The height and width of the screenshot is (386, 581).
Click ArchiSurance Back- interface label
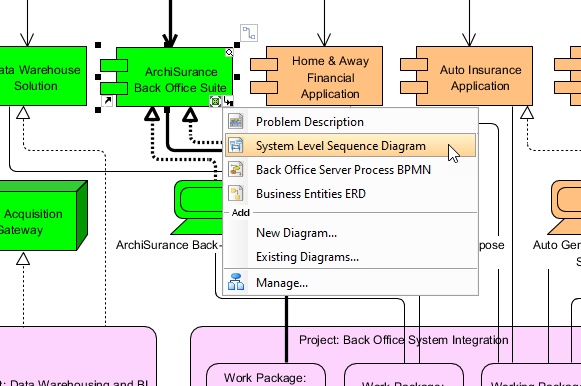(x=169, y=245)
